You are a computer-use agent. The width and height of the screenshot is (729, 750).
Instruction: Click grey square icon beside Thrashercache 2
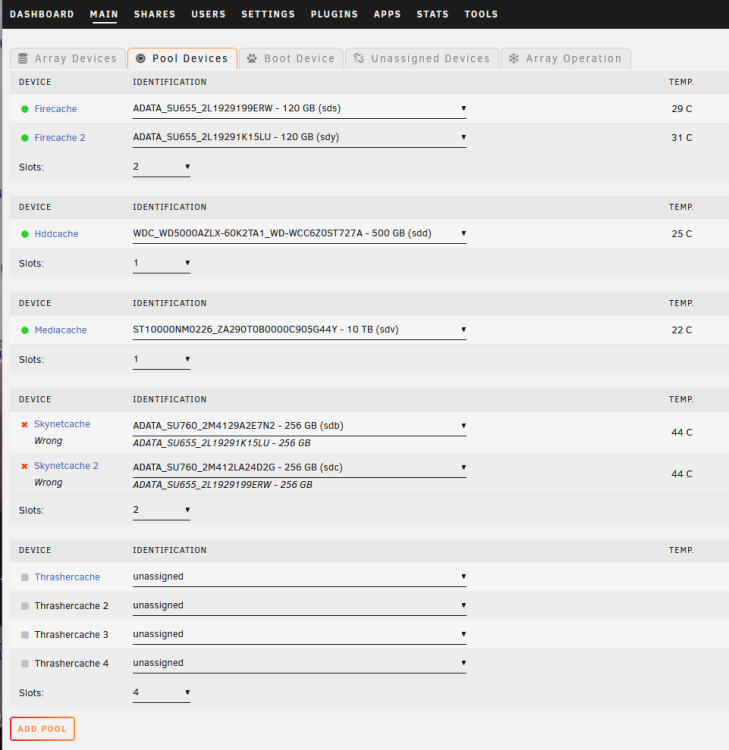25,606
